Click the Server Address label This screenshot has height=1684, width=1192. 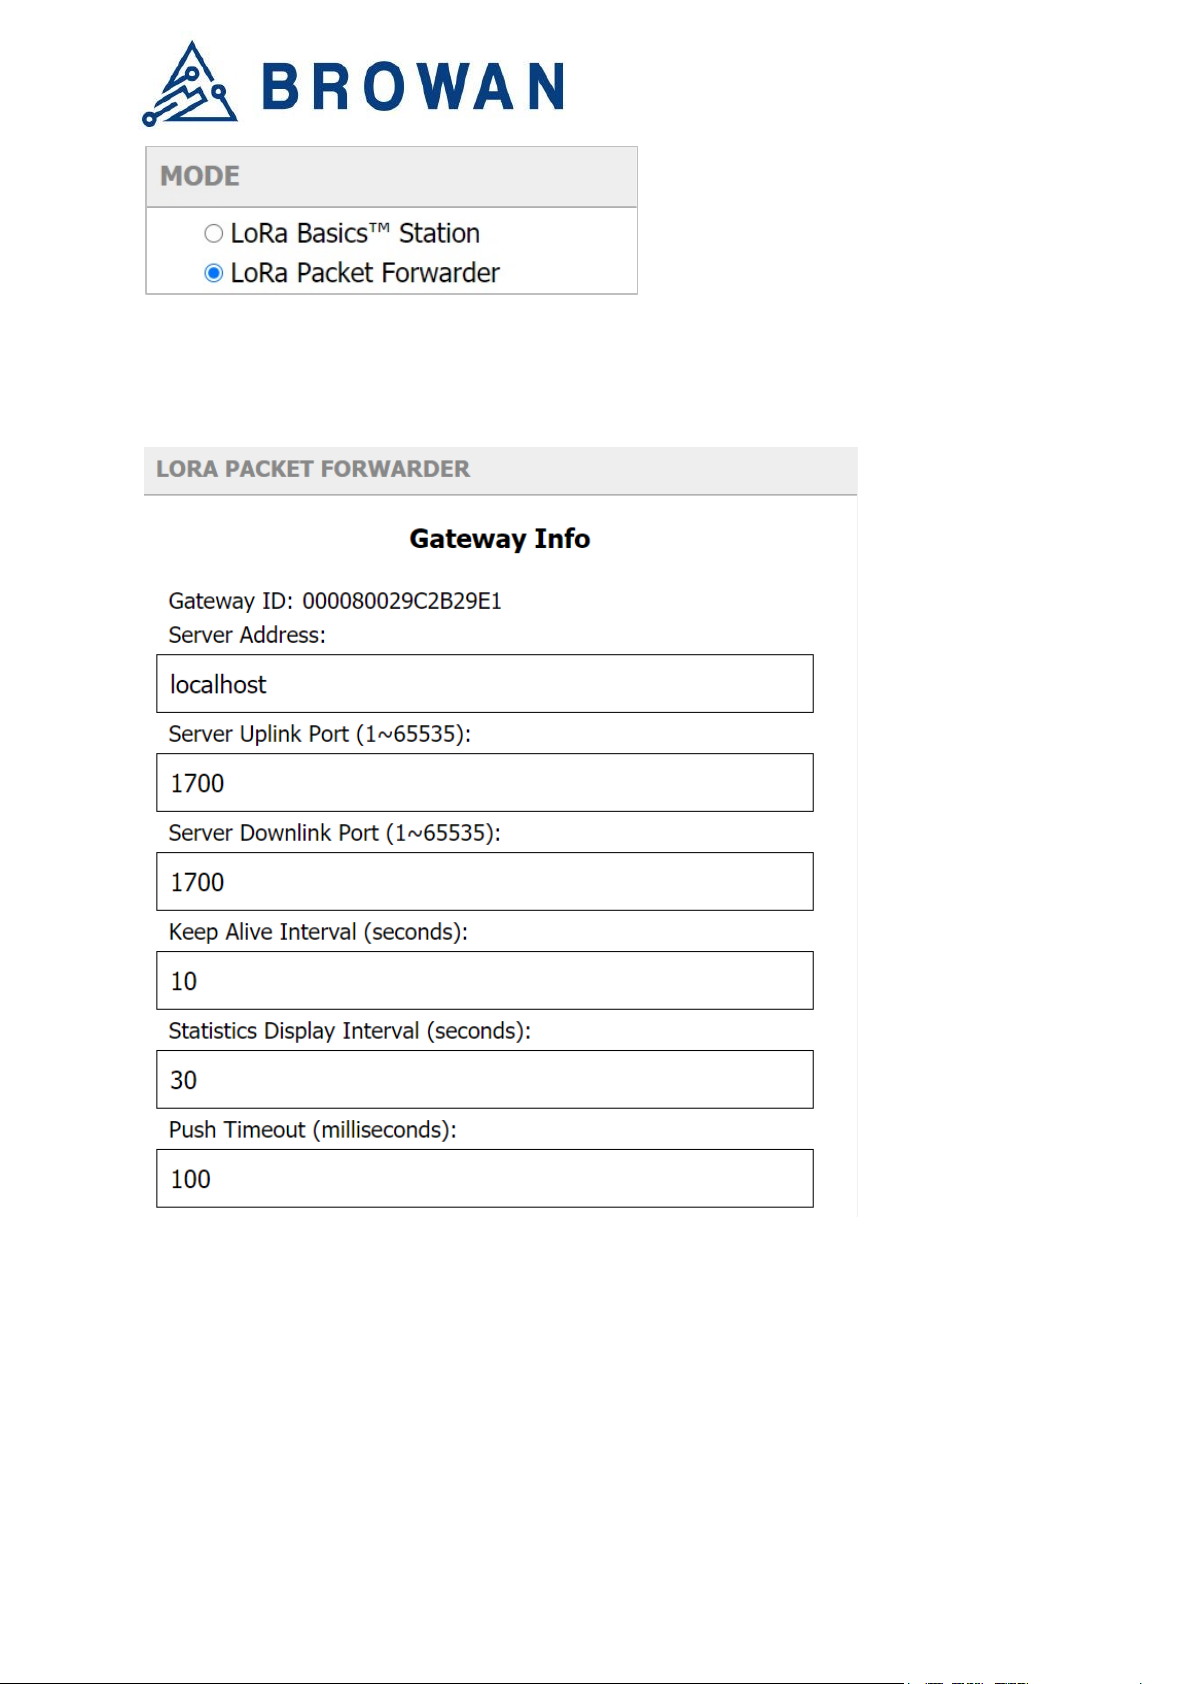pos(247,636)
